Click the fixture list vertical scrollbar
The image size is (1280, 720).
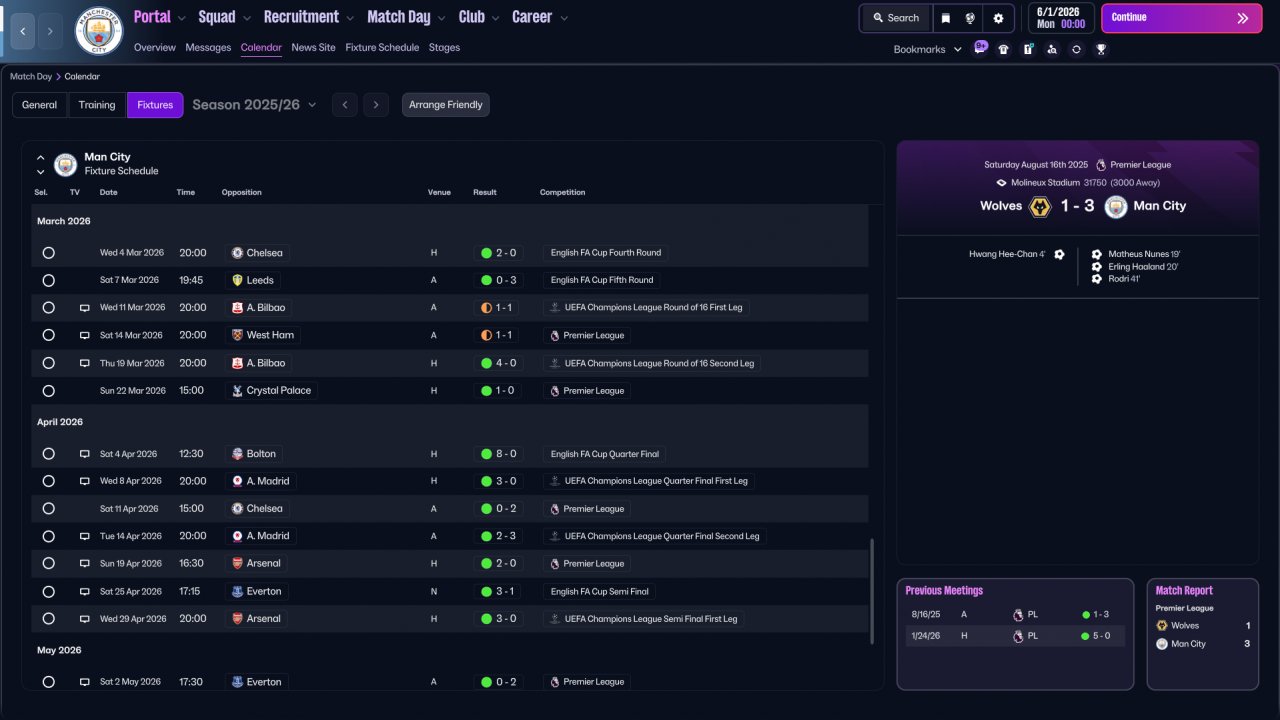[x=873, y=592]
